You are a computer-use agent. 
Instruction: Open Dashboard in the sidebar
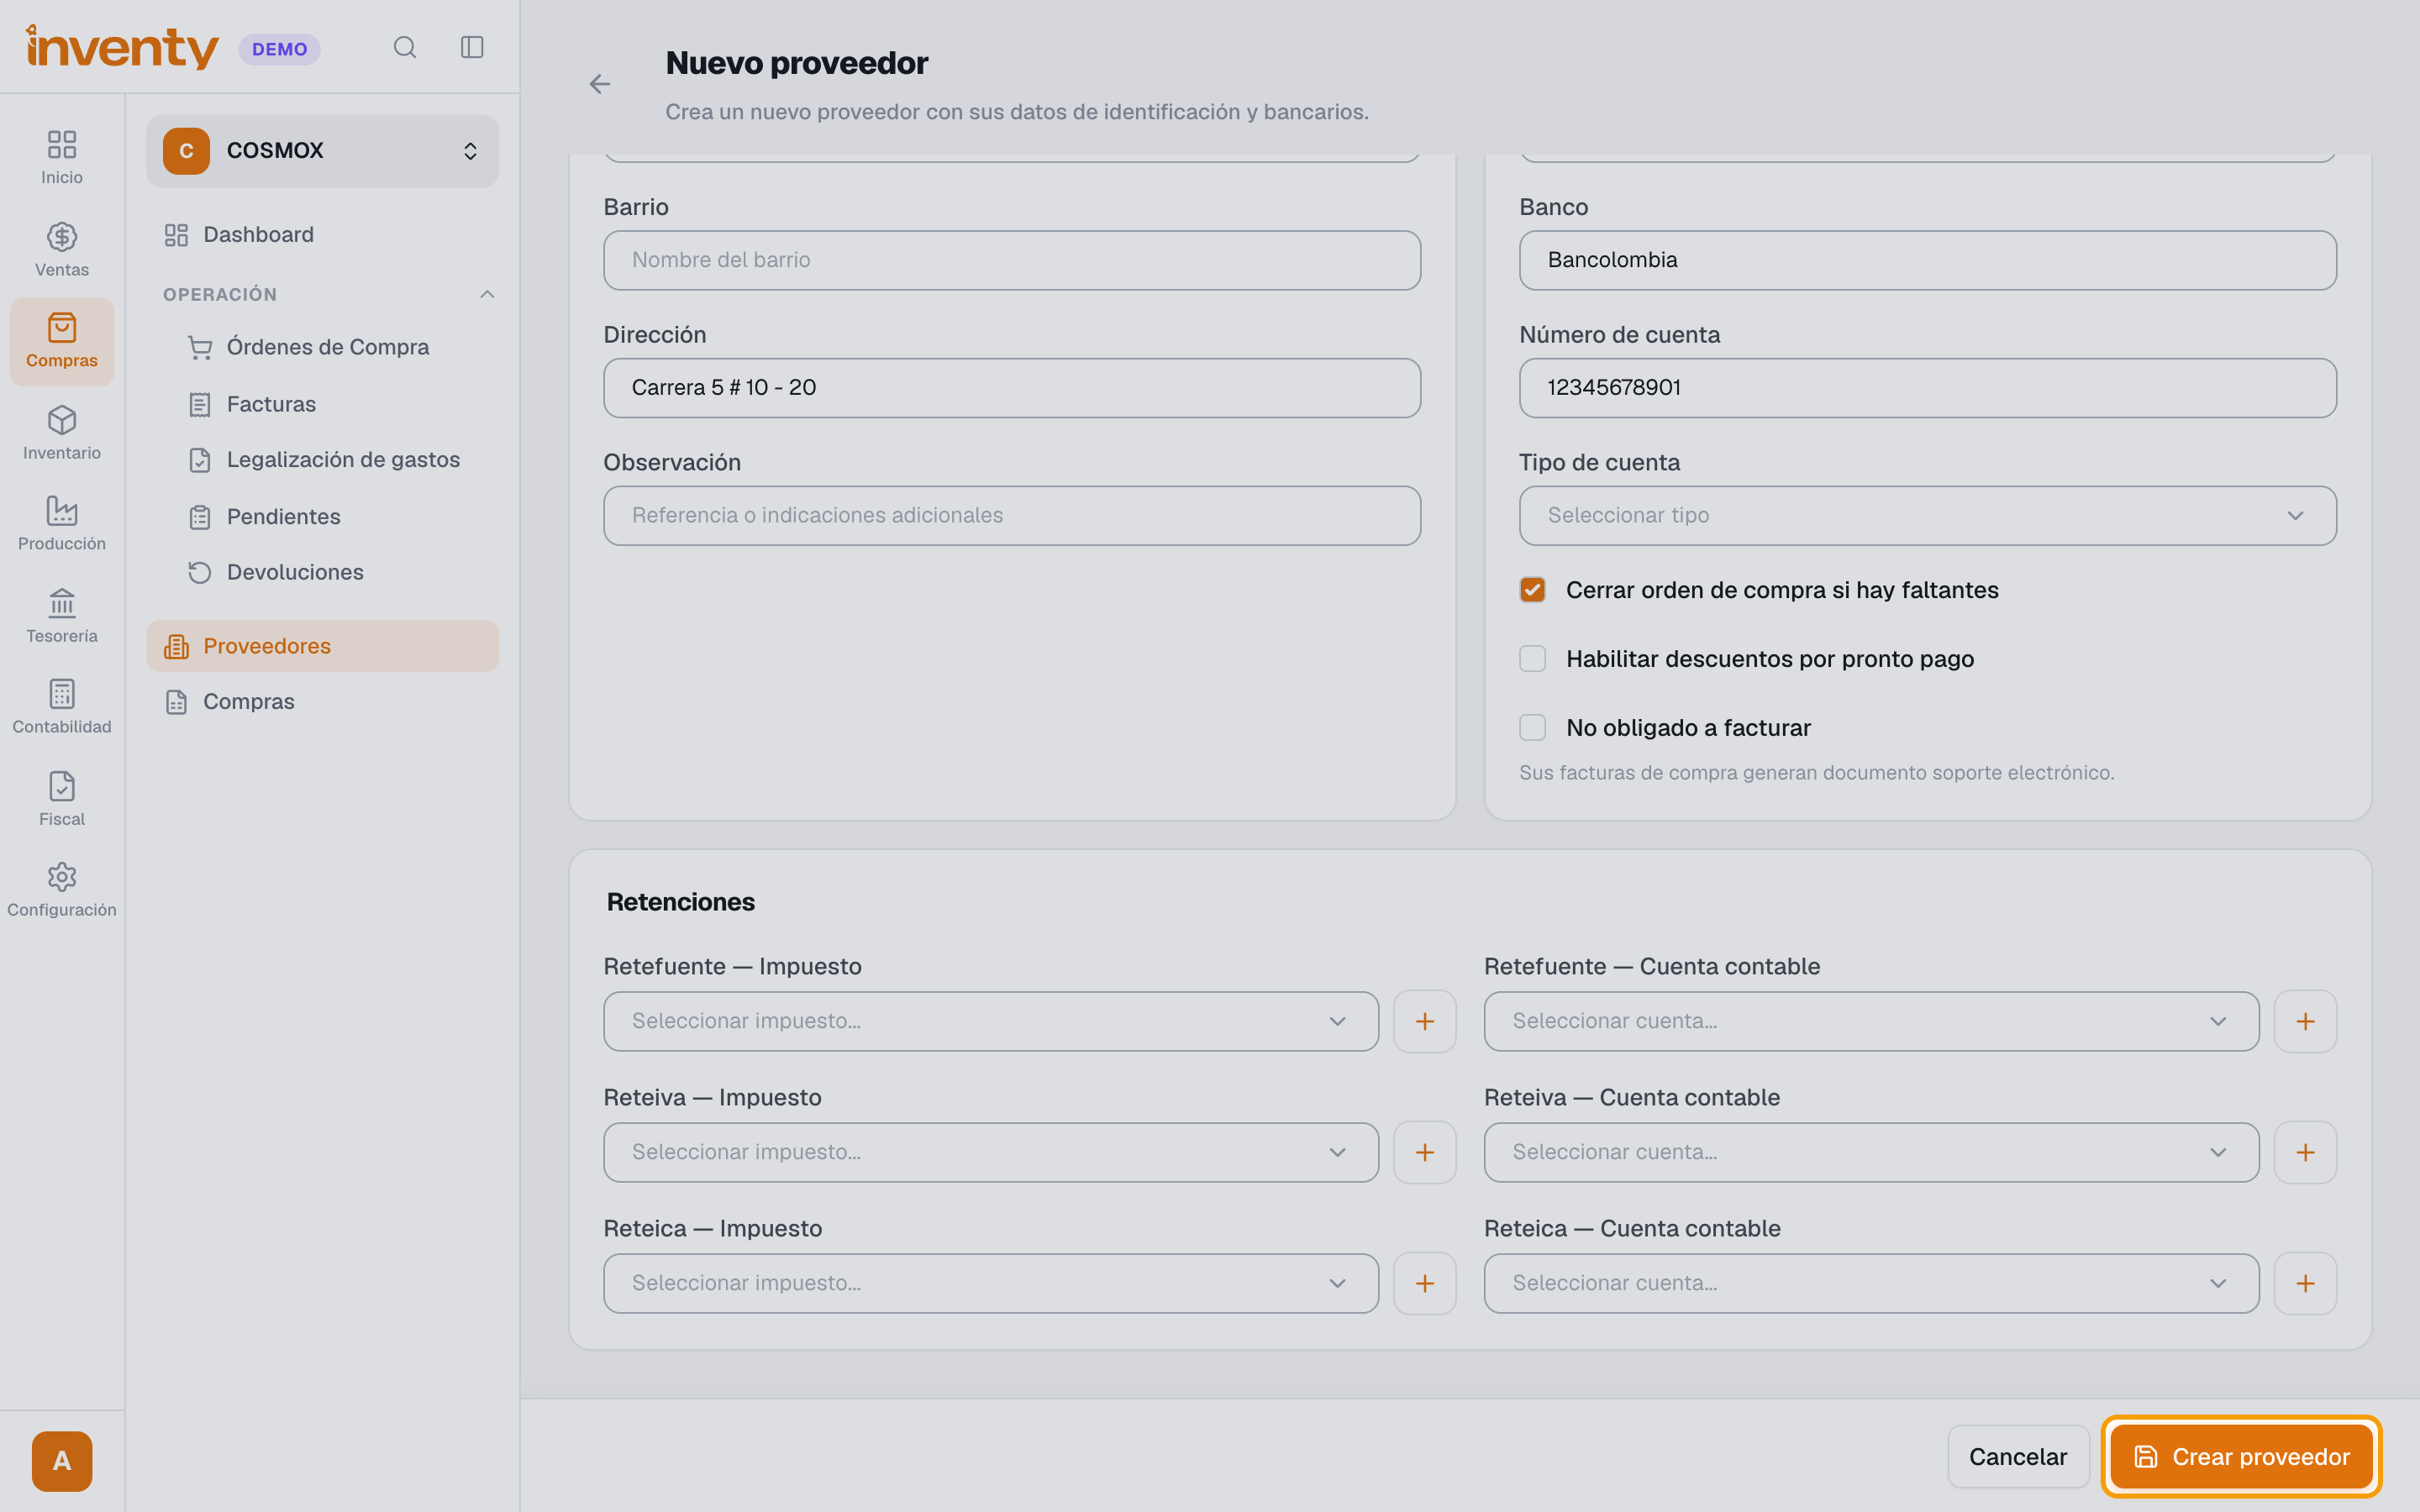322,235
